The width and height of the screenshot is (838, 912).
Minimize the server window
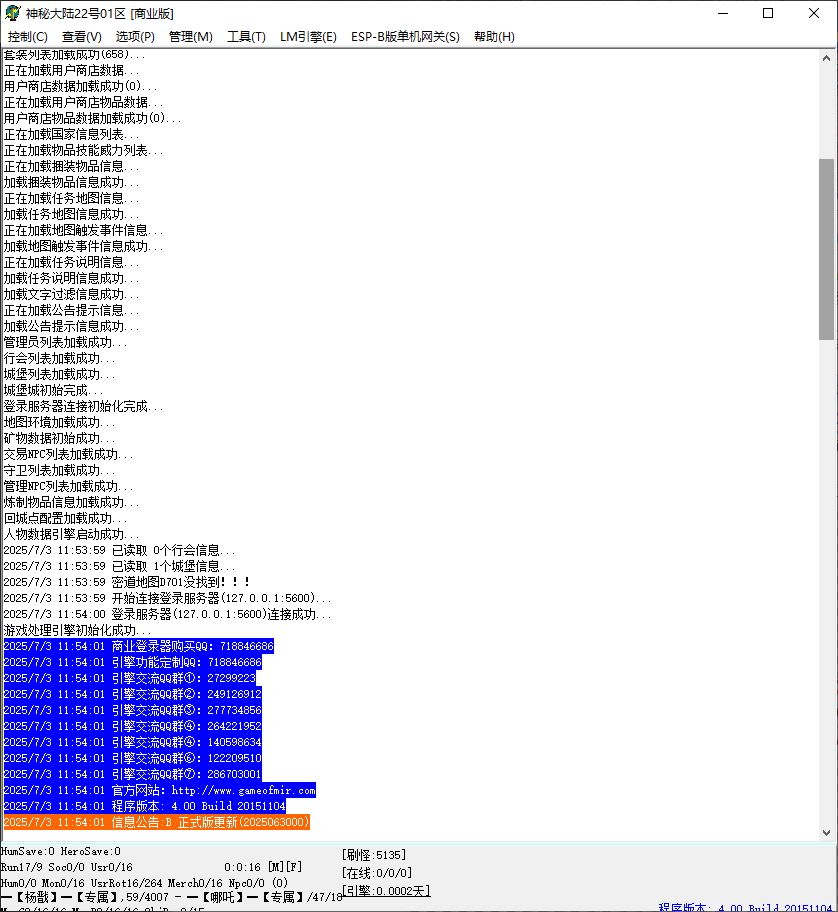pyautogui.click(x=723, y=13)
